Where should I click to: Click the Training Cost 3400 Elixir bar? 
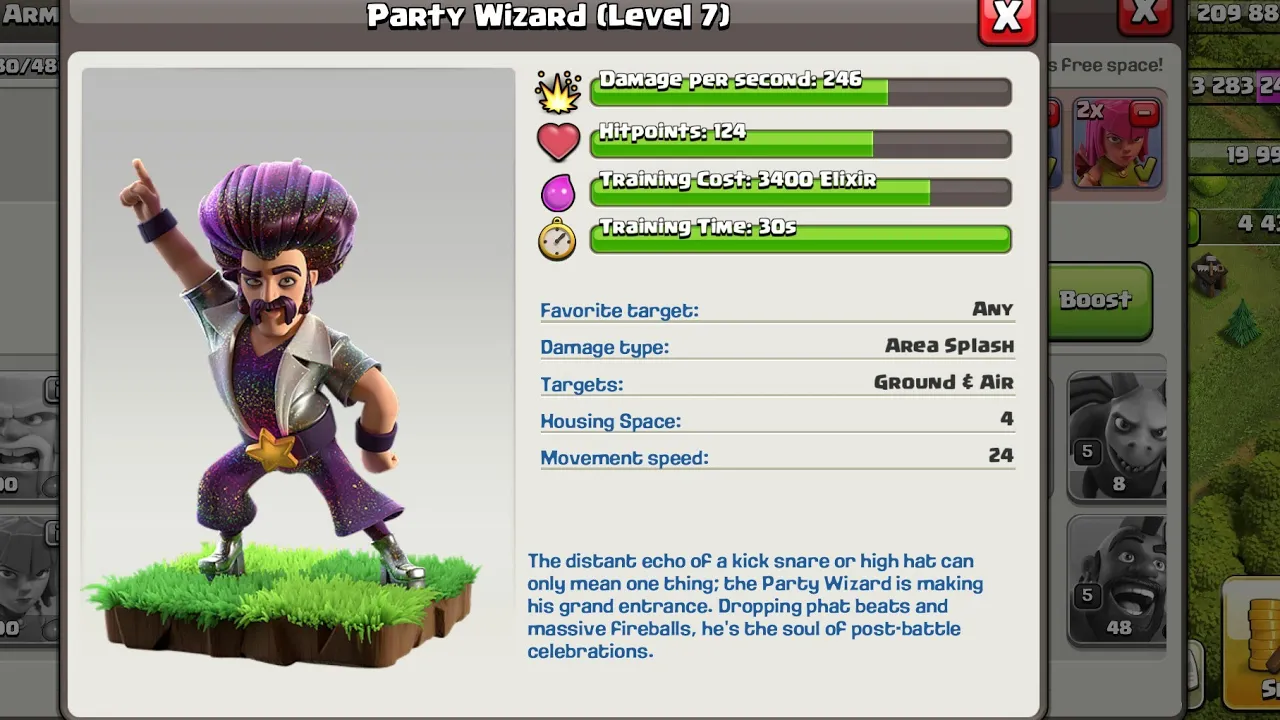tap(801, 188)
